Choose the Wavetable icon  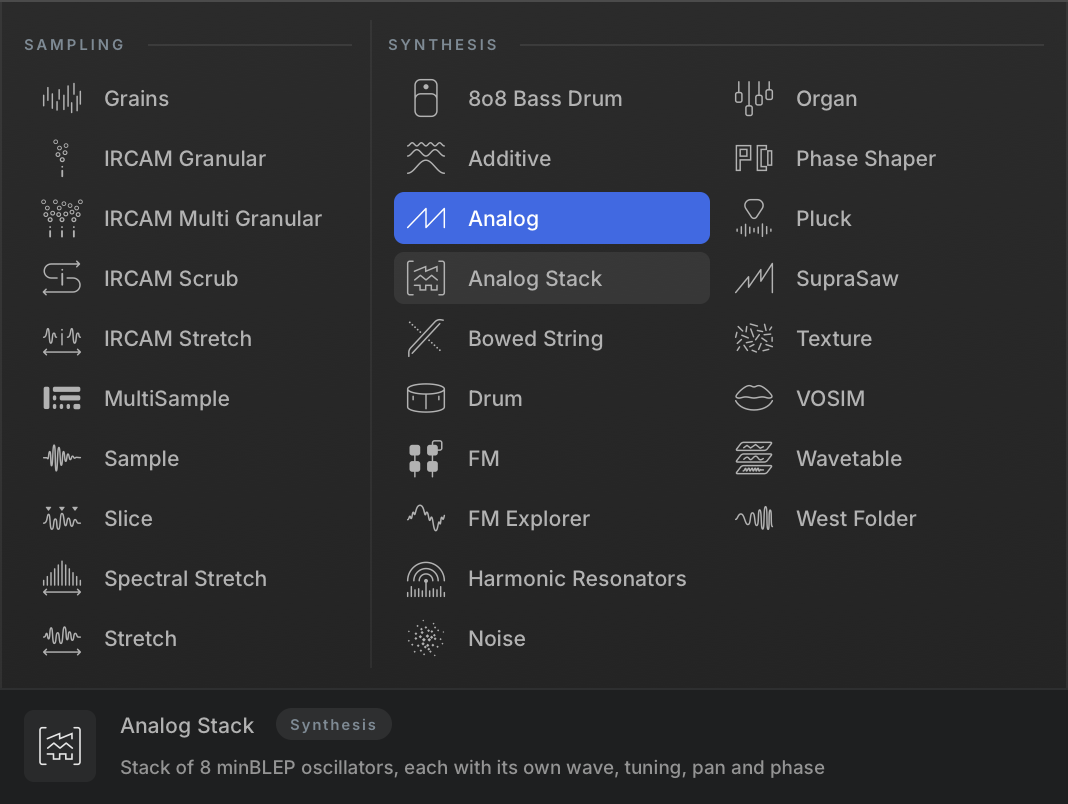click(x=754, y=459)
